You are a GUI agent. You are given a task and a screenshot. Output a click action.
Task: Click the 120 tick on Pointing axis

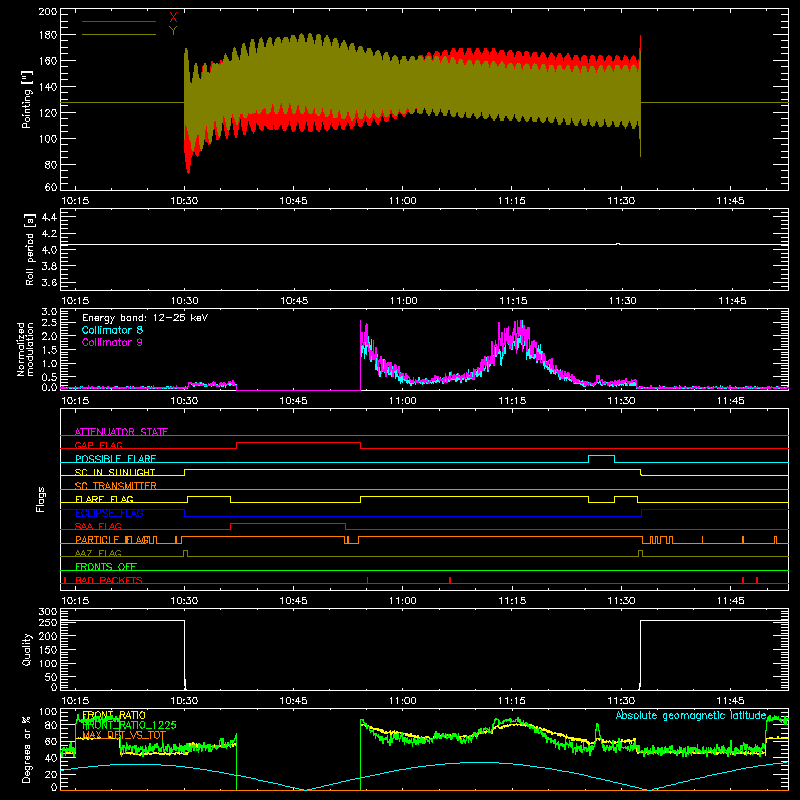pos(47,113)
